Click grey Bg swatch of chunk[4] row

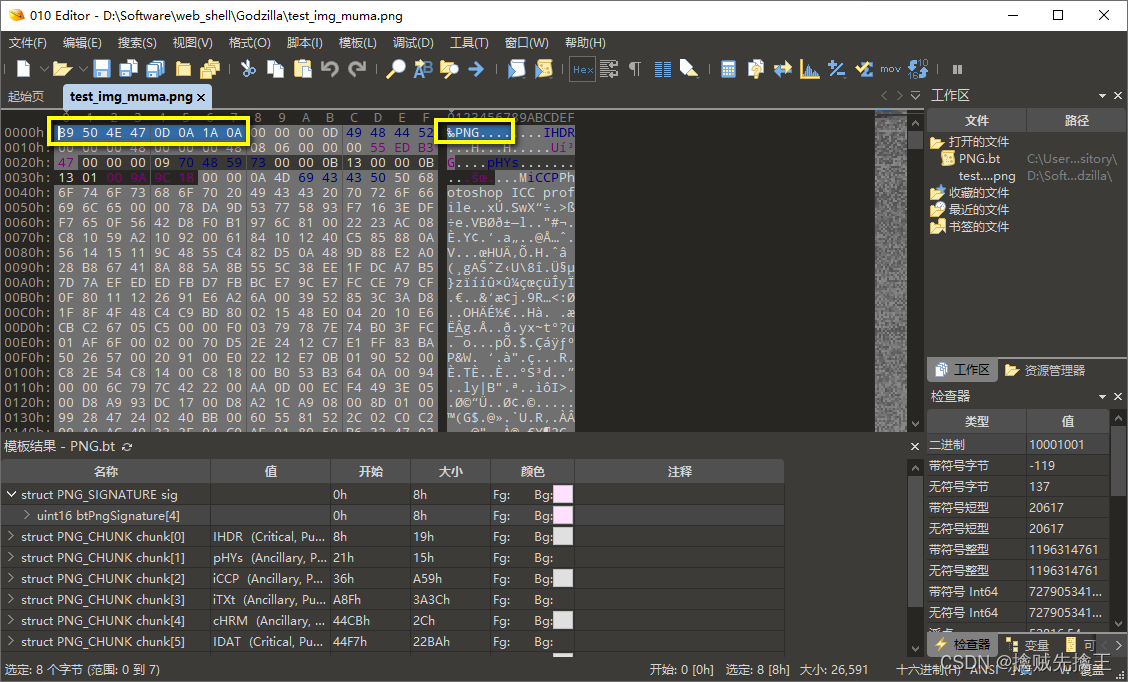click(563, 620)
